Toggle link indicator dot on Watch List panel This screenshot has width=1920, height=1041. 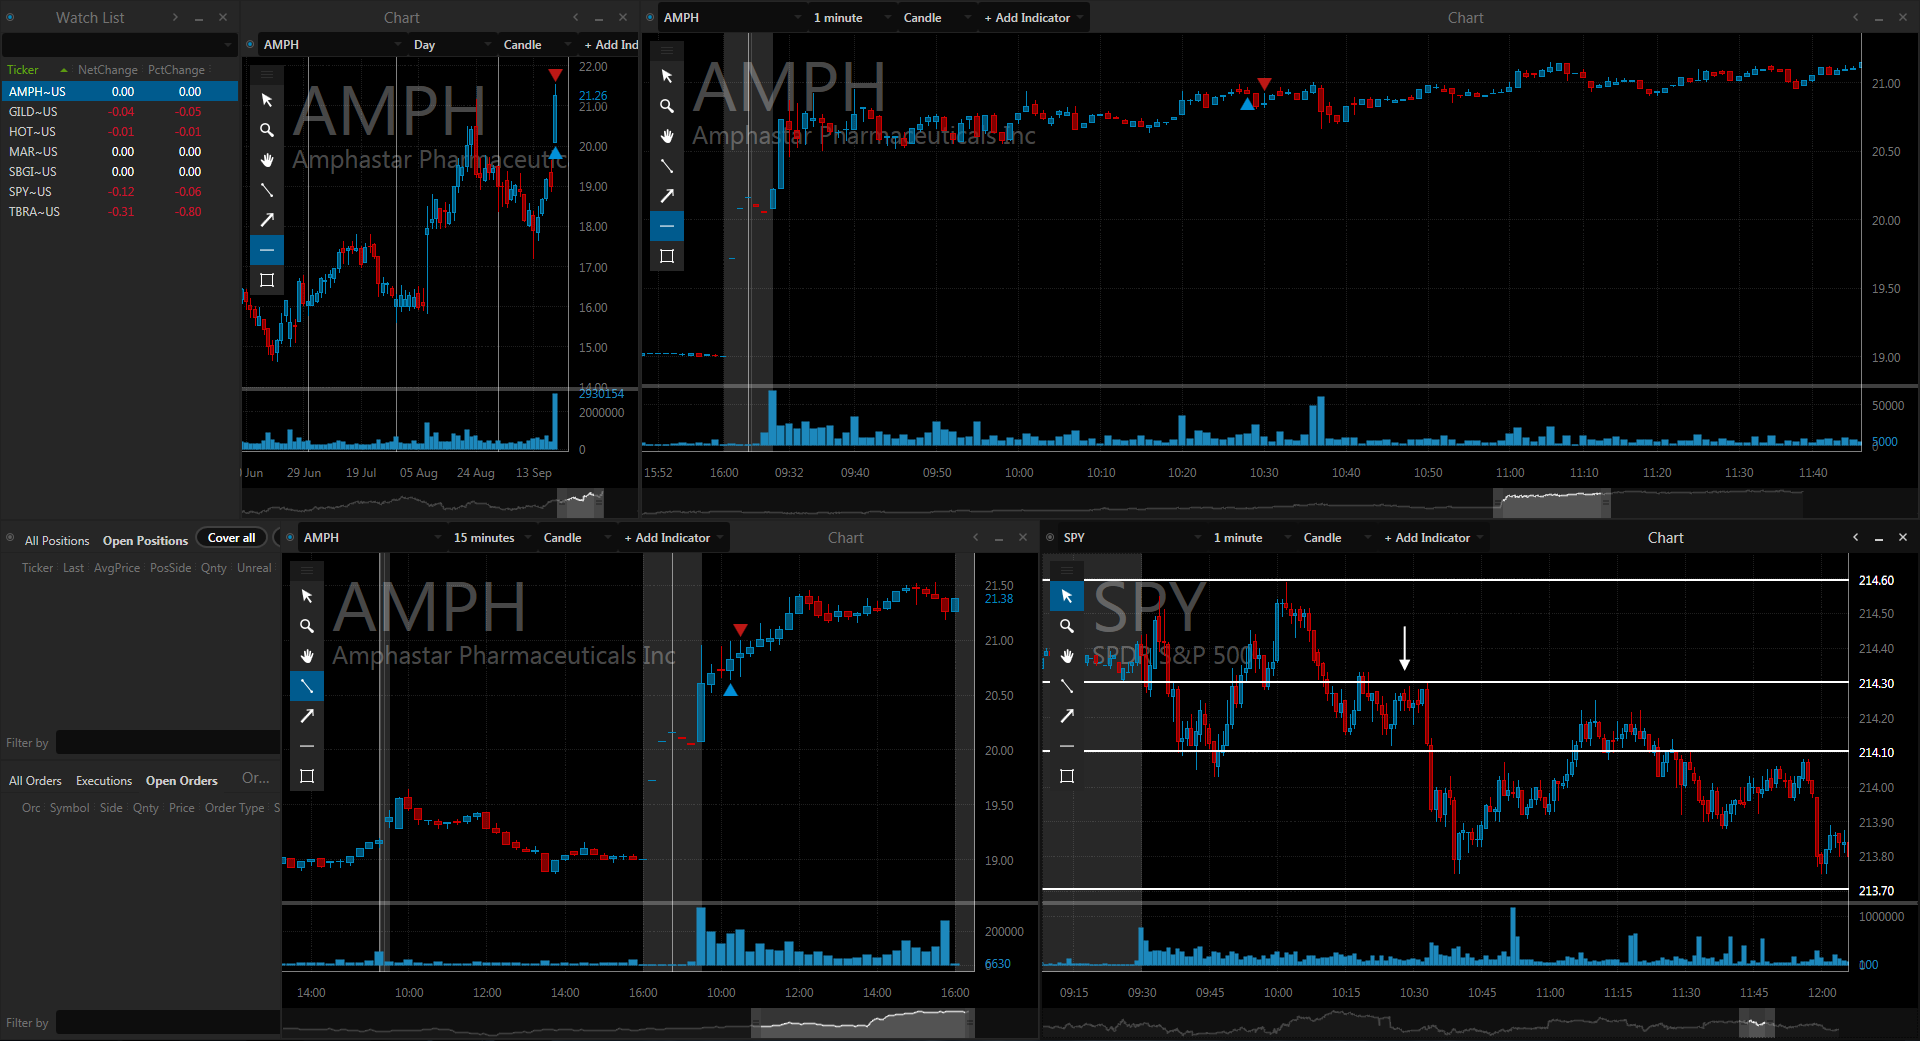pos(10,17)
